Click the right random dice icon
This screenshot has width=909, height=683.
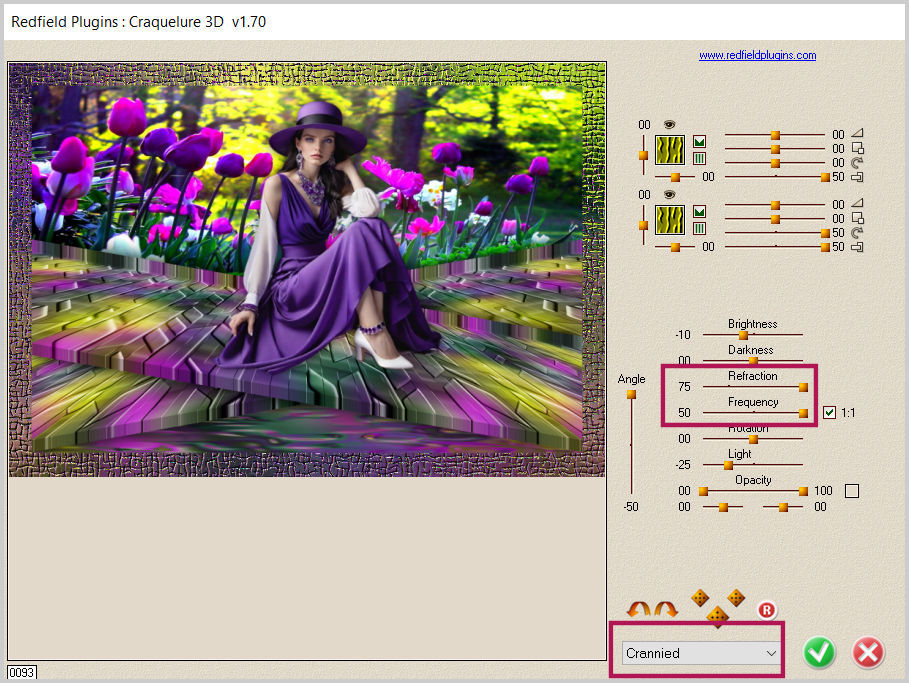tap(736, 598)
